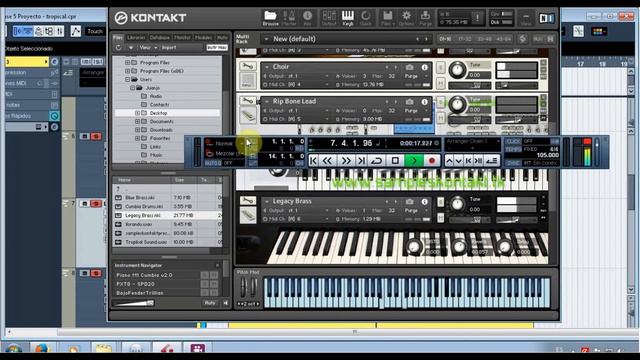The image size is (640, 360).
Task: Toggle the Auto button under Instrument Navigator
Action: click(210, 303)
